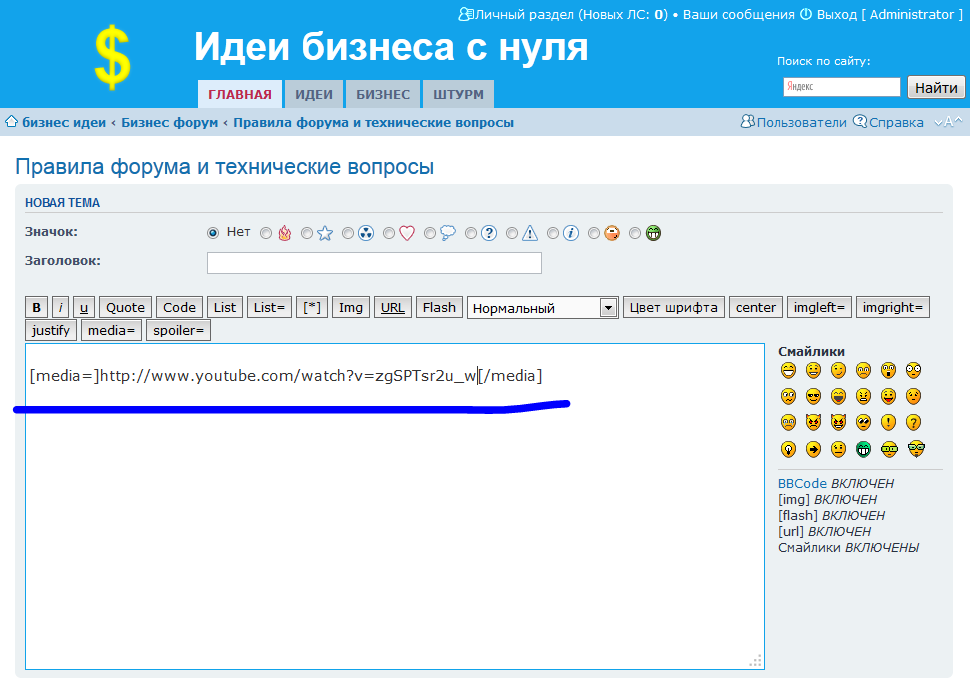970x682 pixels.
Task: Choose the red heart topic icon radio
Action: [389, 234]
